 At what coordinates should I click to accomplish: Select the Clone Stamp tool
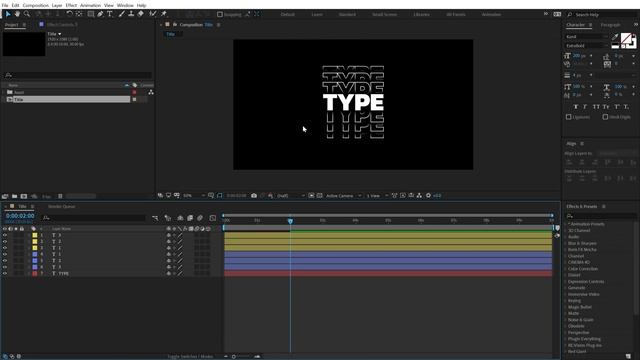coord(131,14)
